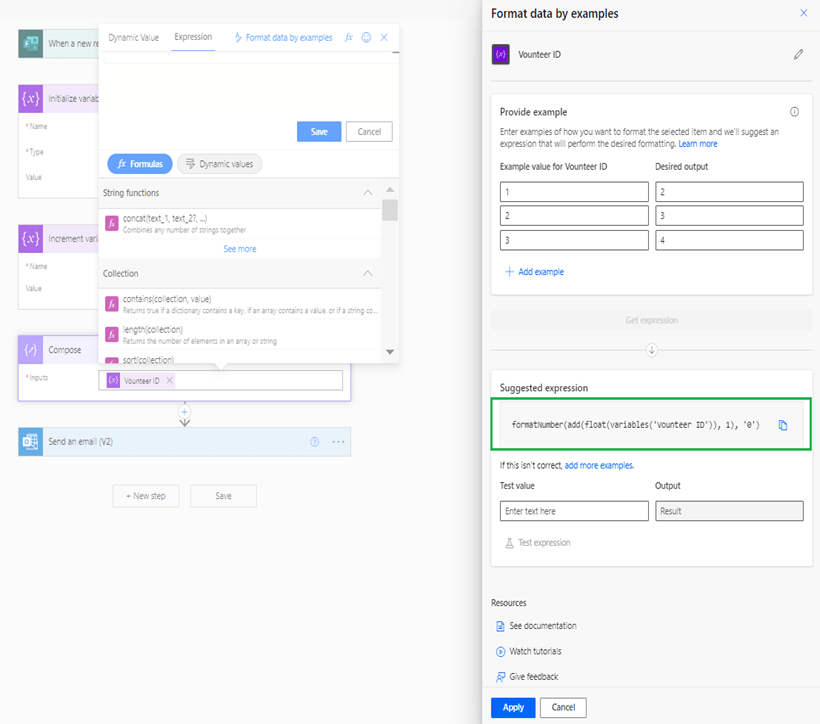Click the fx icon in the popup header

(x=349, y=38)
